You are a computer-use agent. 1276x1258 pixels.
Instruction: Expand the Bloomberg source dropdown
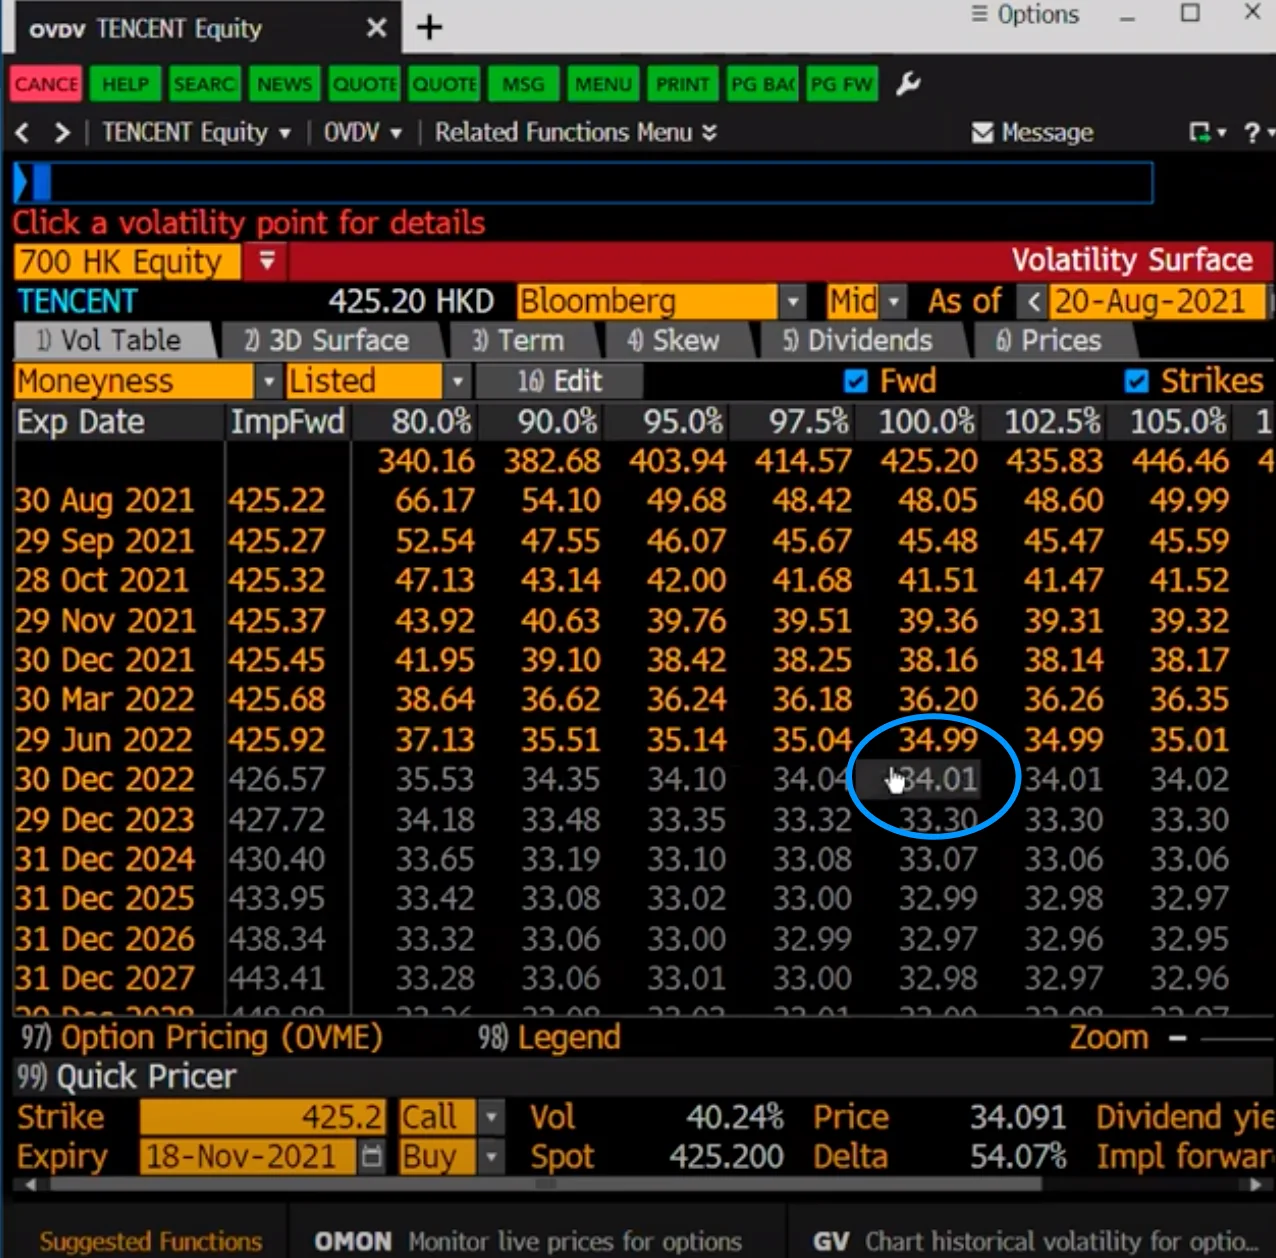point(792,301)
